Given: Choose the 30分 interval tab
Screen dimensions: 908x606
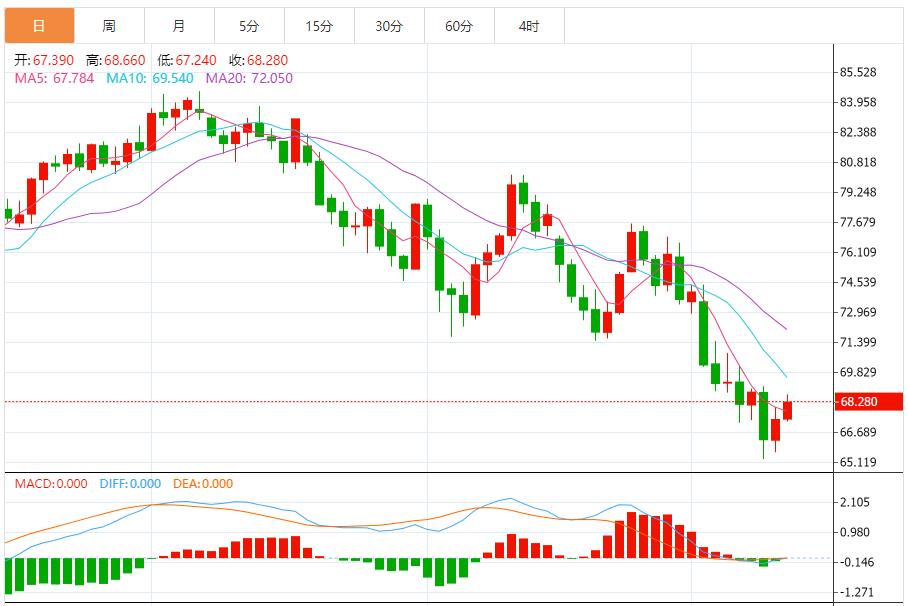Looking at the screenshot, I should click(389, 25).
